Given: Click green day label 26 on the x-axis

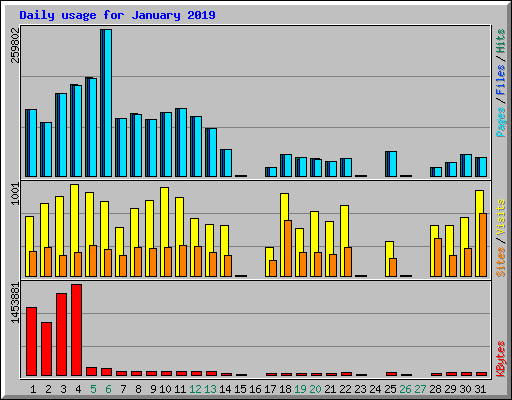Looking at the screenshot, I should tap(405, 389).
